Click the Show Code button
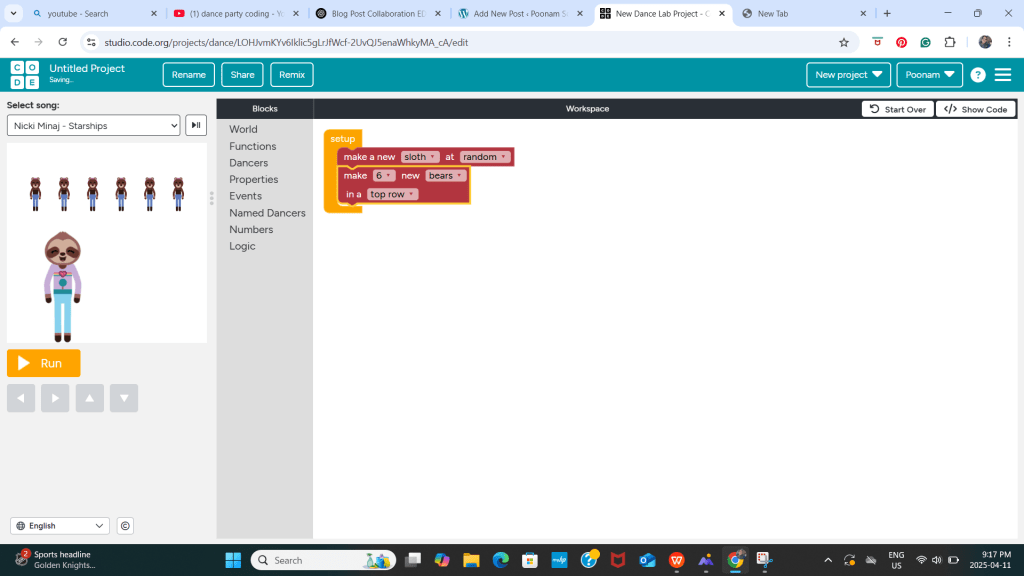 coord(976,109)
